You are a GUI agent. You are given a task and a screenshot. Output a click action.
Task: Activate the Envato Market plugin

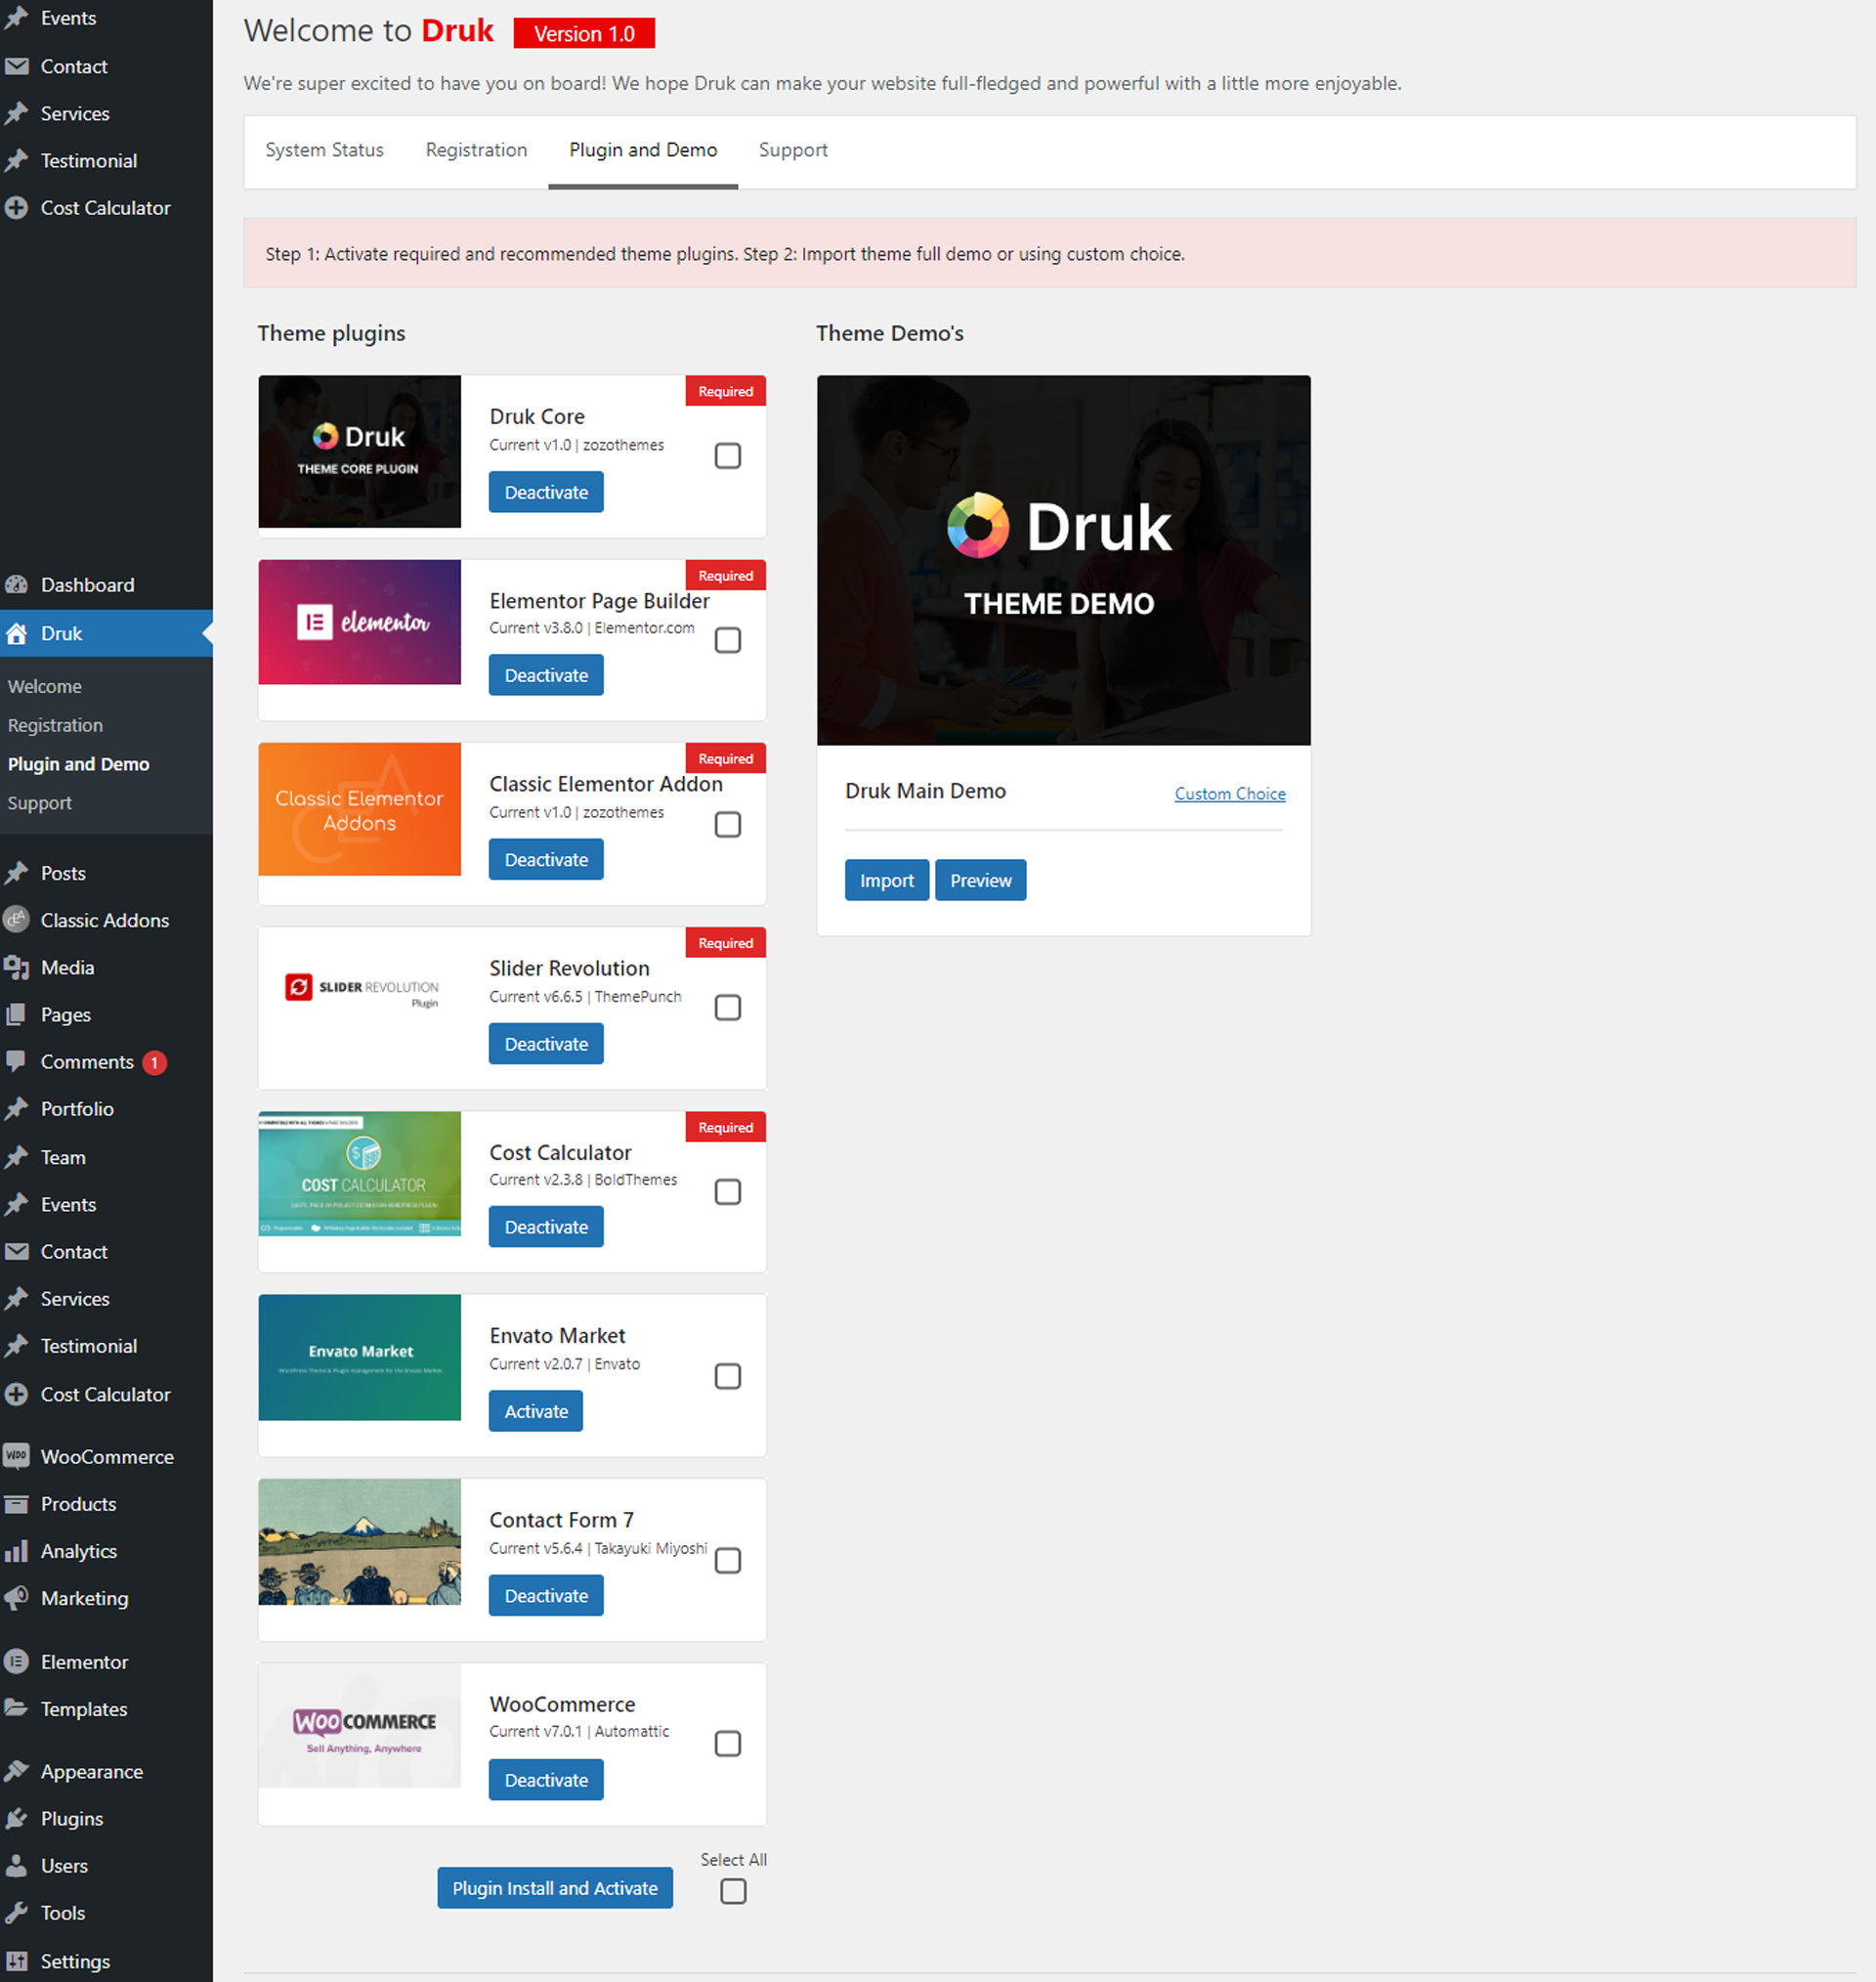pos(536,1411)
